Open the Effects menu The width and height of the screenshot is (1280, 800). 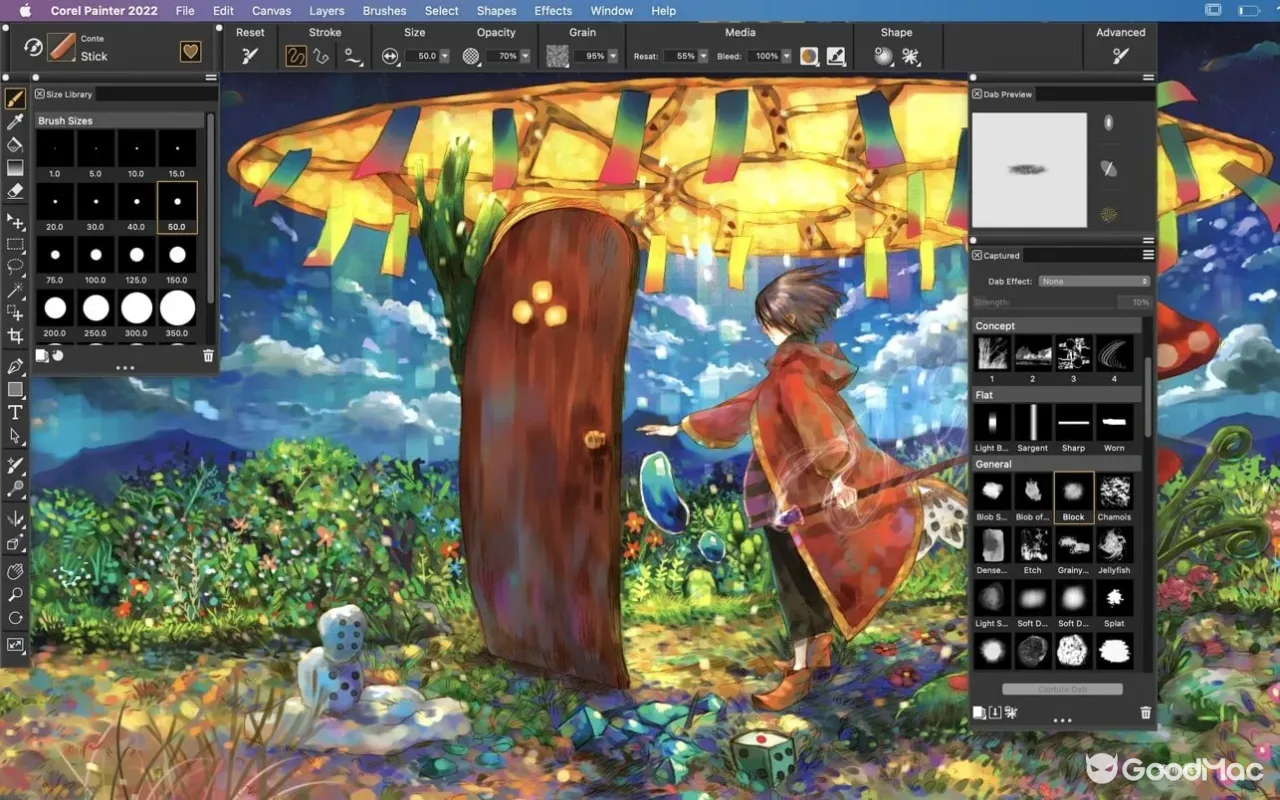pos(553,11)
